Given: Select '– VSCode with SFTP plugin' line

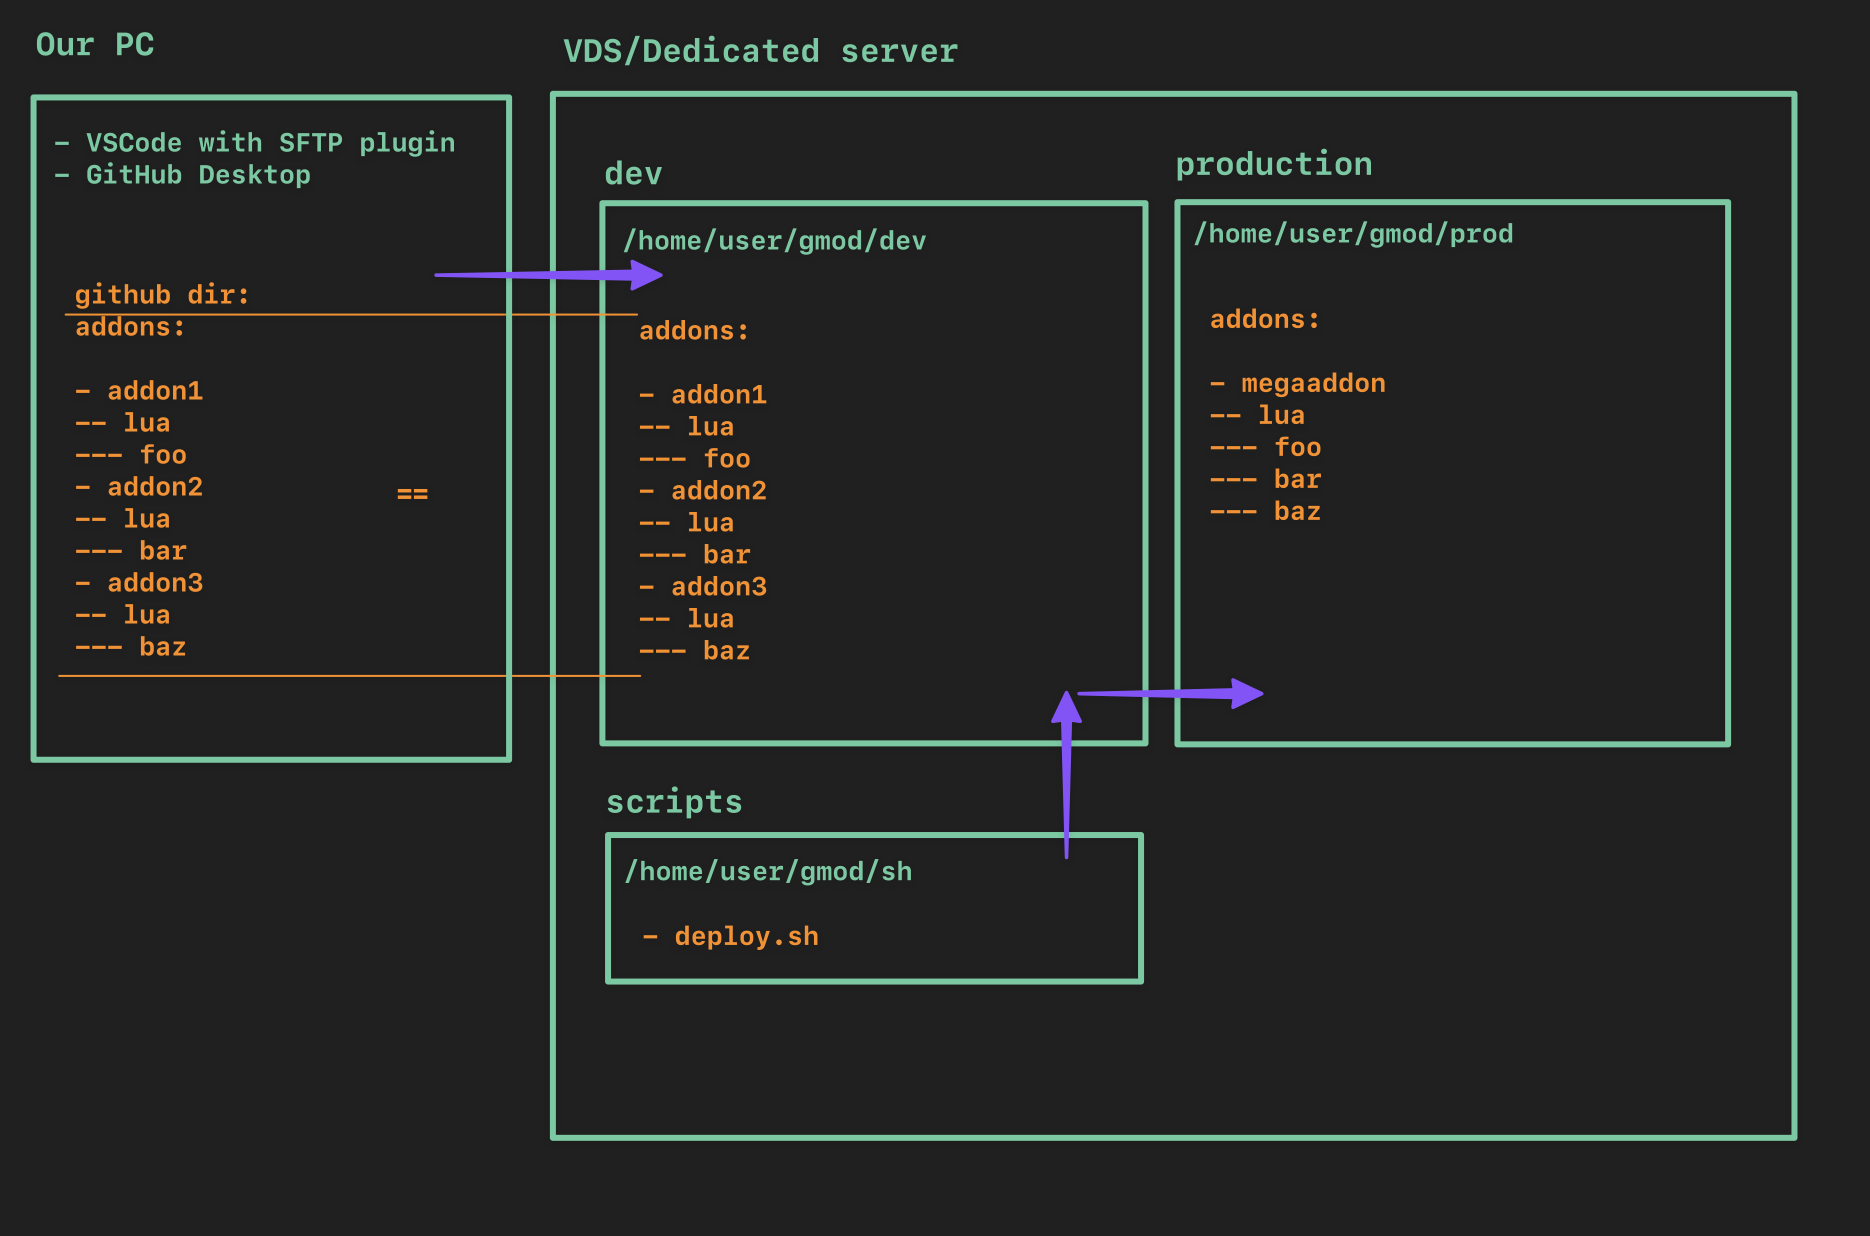Looking at the screenshot, I should (255, 143).
